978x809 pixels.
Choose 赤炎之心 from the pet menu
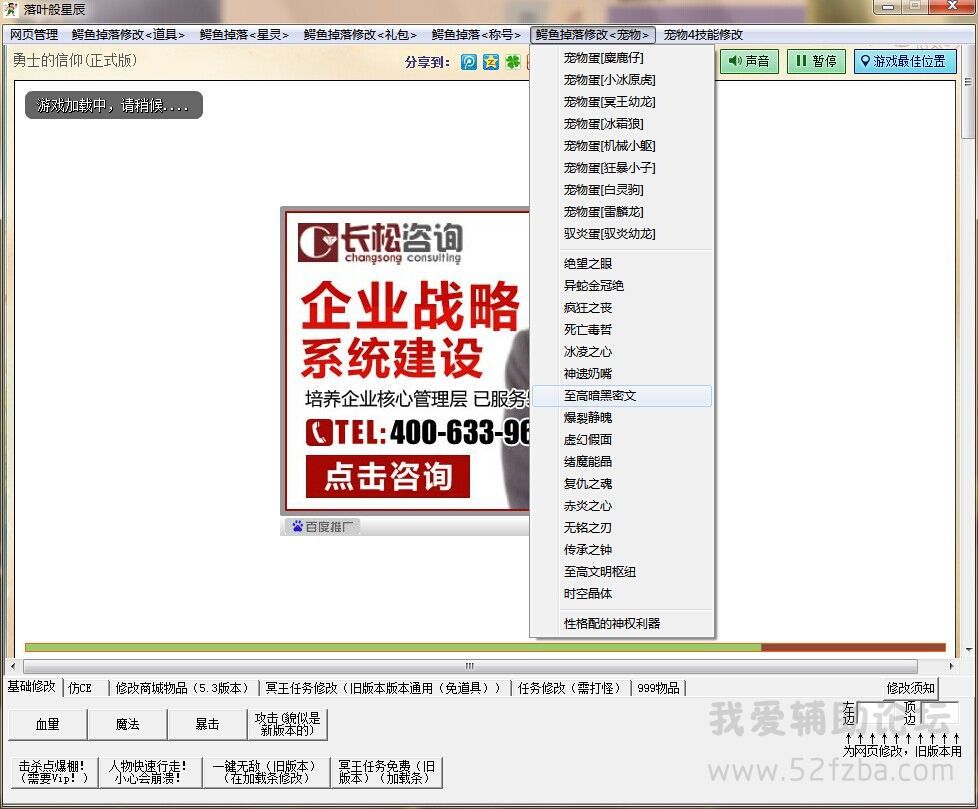(x=621, y=505)
